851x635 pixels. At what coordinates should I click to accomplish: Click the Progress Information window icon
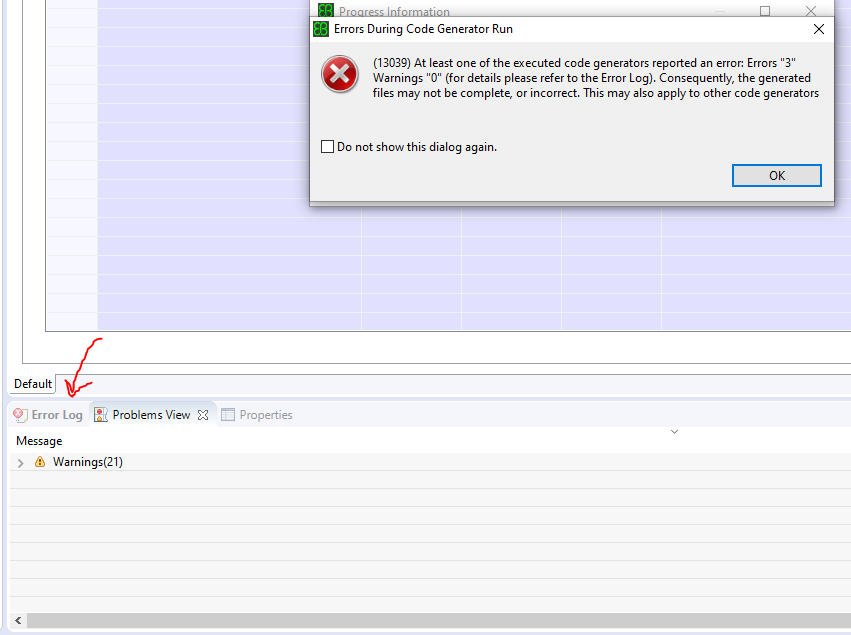tap(324, 9)
